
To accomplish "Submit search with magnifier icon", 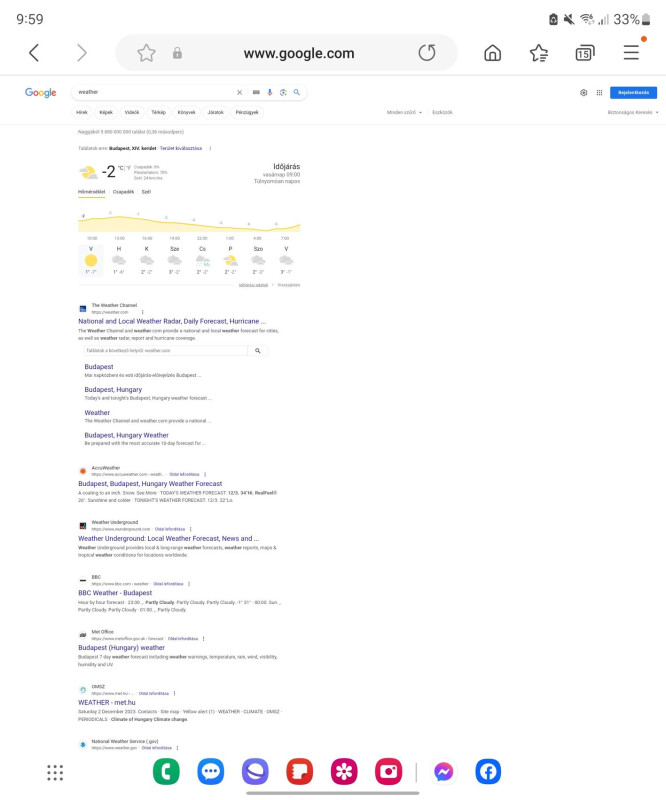I will [x=297, y=92].
